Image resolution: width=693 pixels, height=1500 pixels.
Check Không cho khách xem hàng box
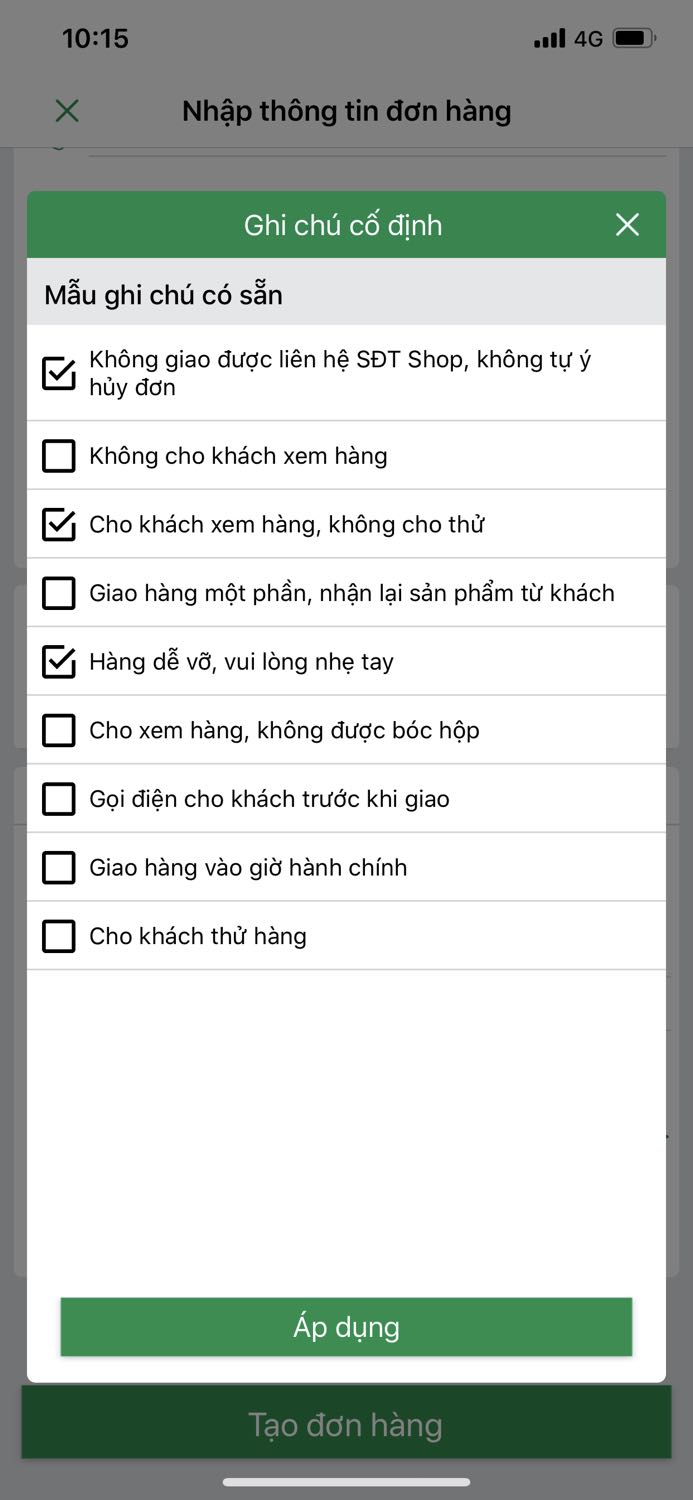pos(59,456)
